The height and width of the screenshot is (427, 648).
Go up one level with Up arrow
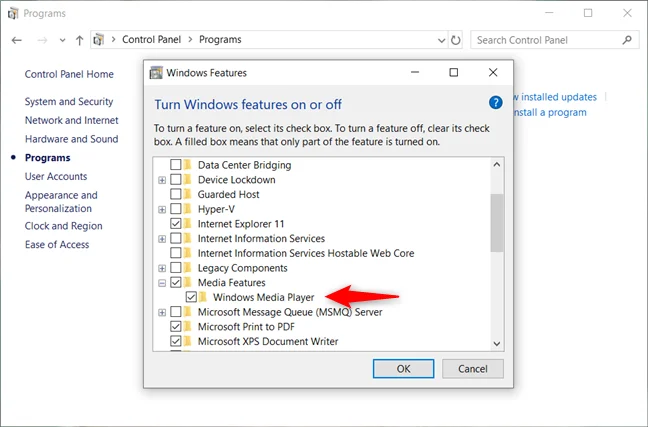79,40
